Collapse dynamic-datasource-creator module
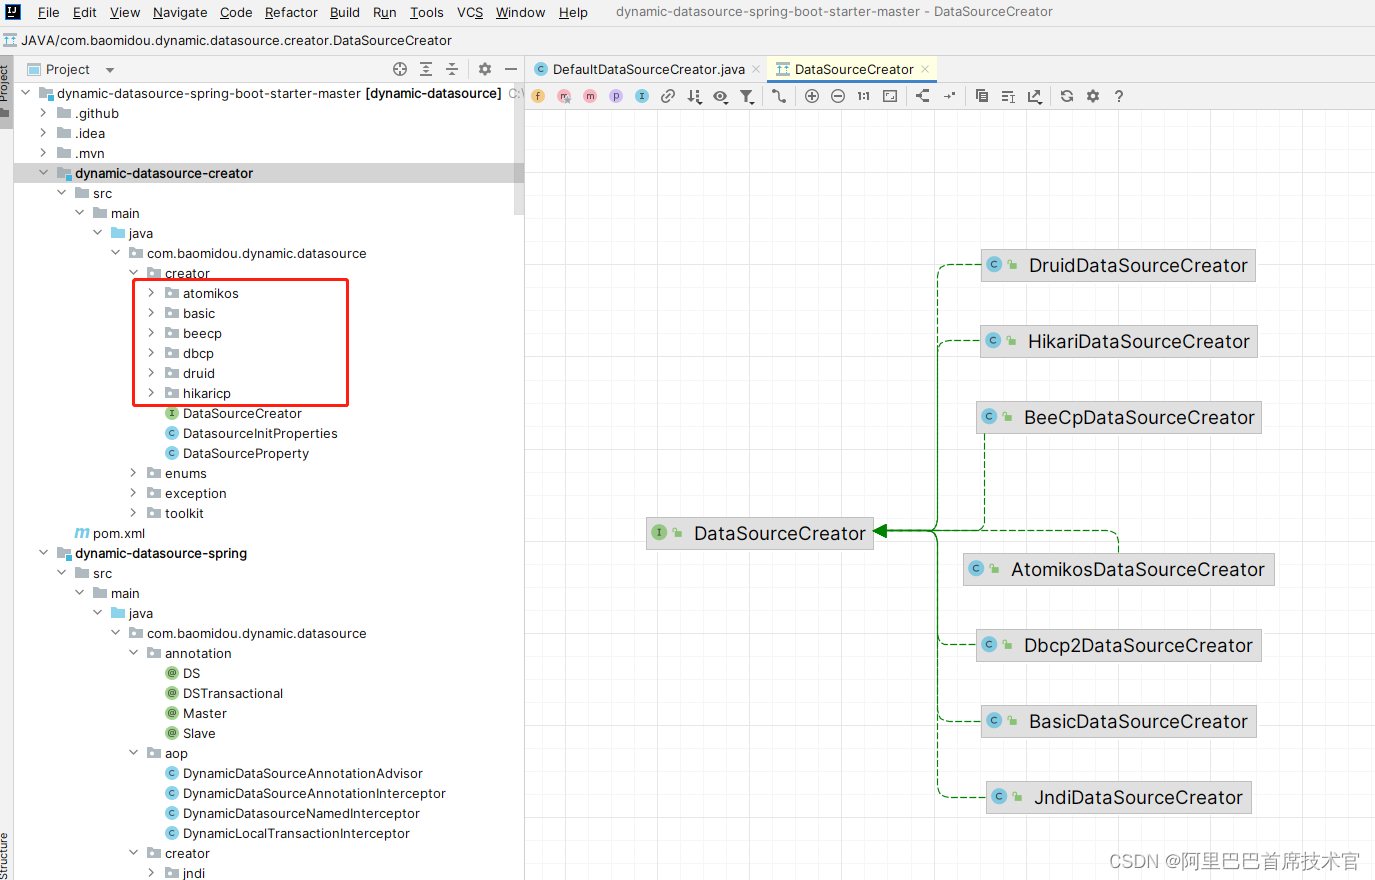 pyautogui.click(x=43, y=173)
